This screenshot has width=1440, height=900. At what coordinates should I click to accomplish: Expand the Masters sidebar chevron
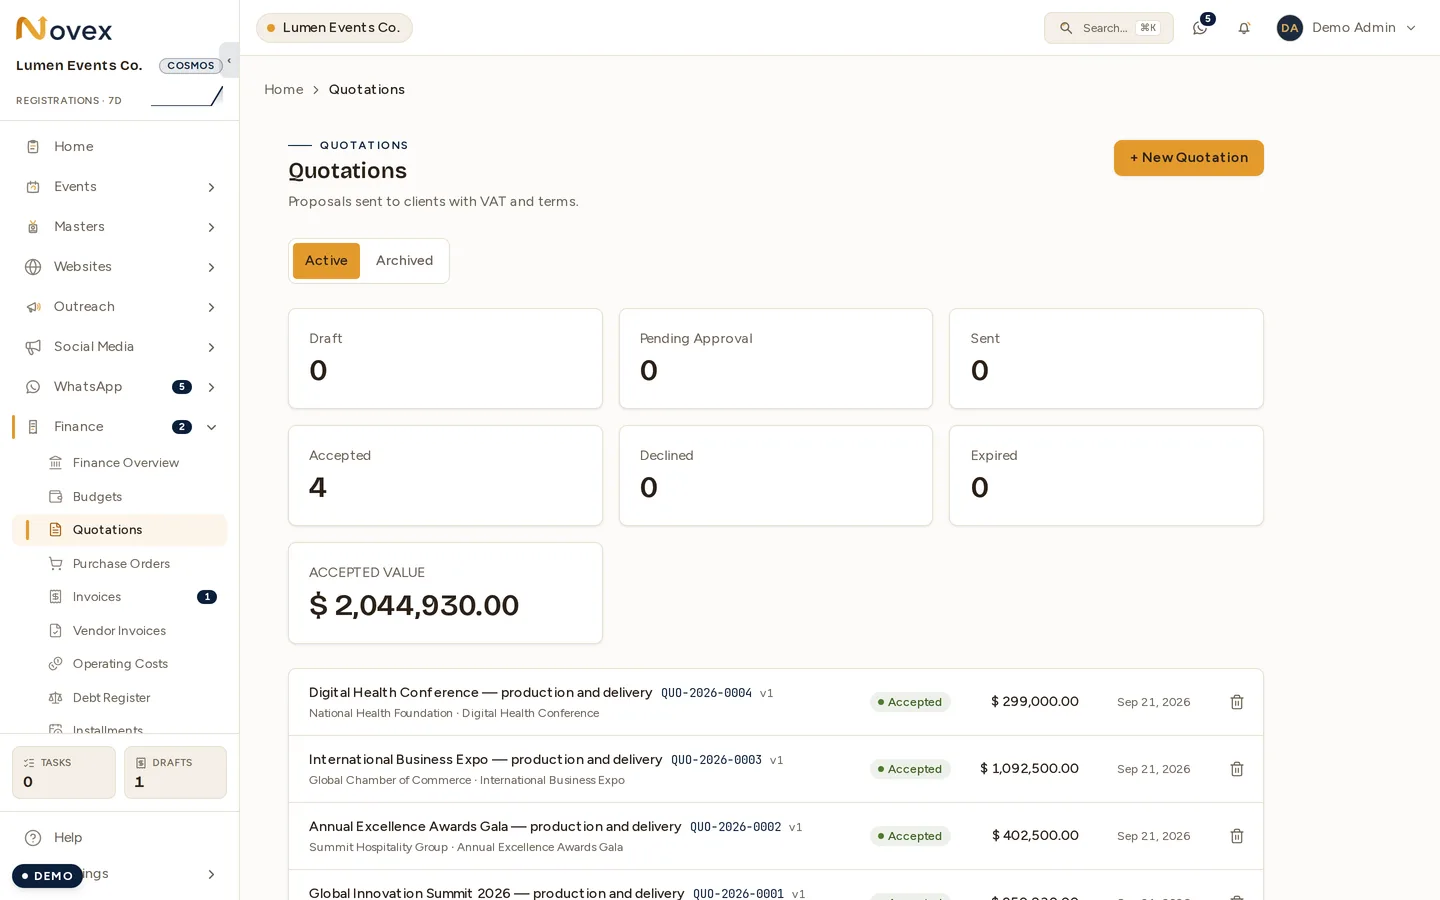pos(211,227)
